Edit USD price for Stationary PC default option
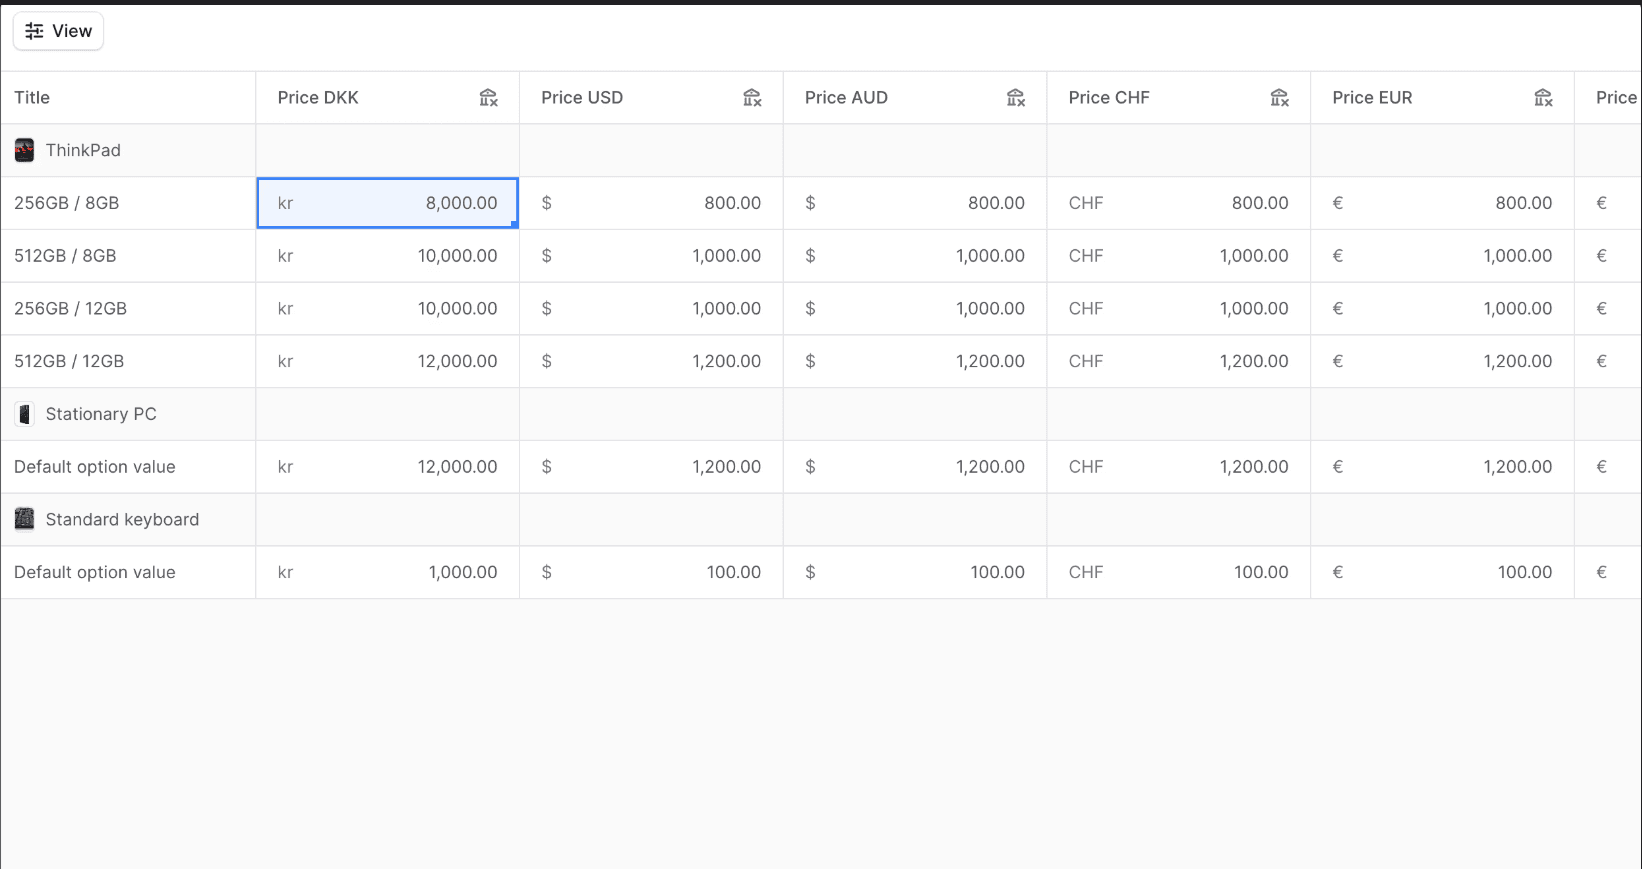Screen dimensions: 1642x869 652,467
